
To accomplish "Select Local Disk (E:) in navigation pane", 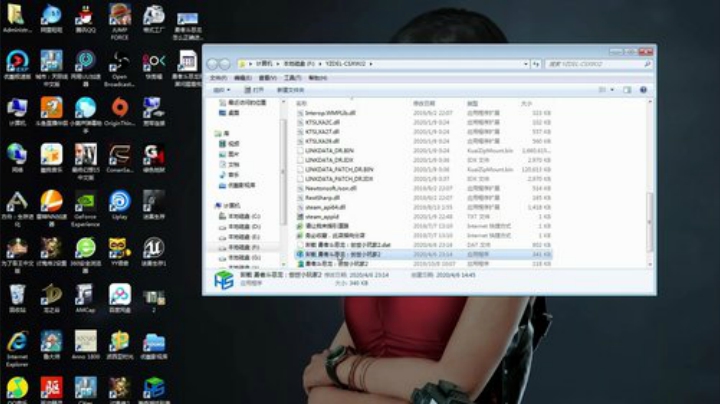I will (x=241, y=237).
